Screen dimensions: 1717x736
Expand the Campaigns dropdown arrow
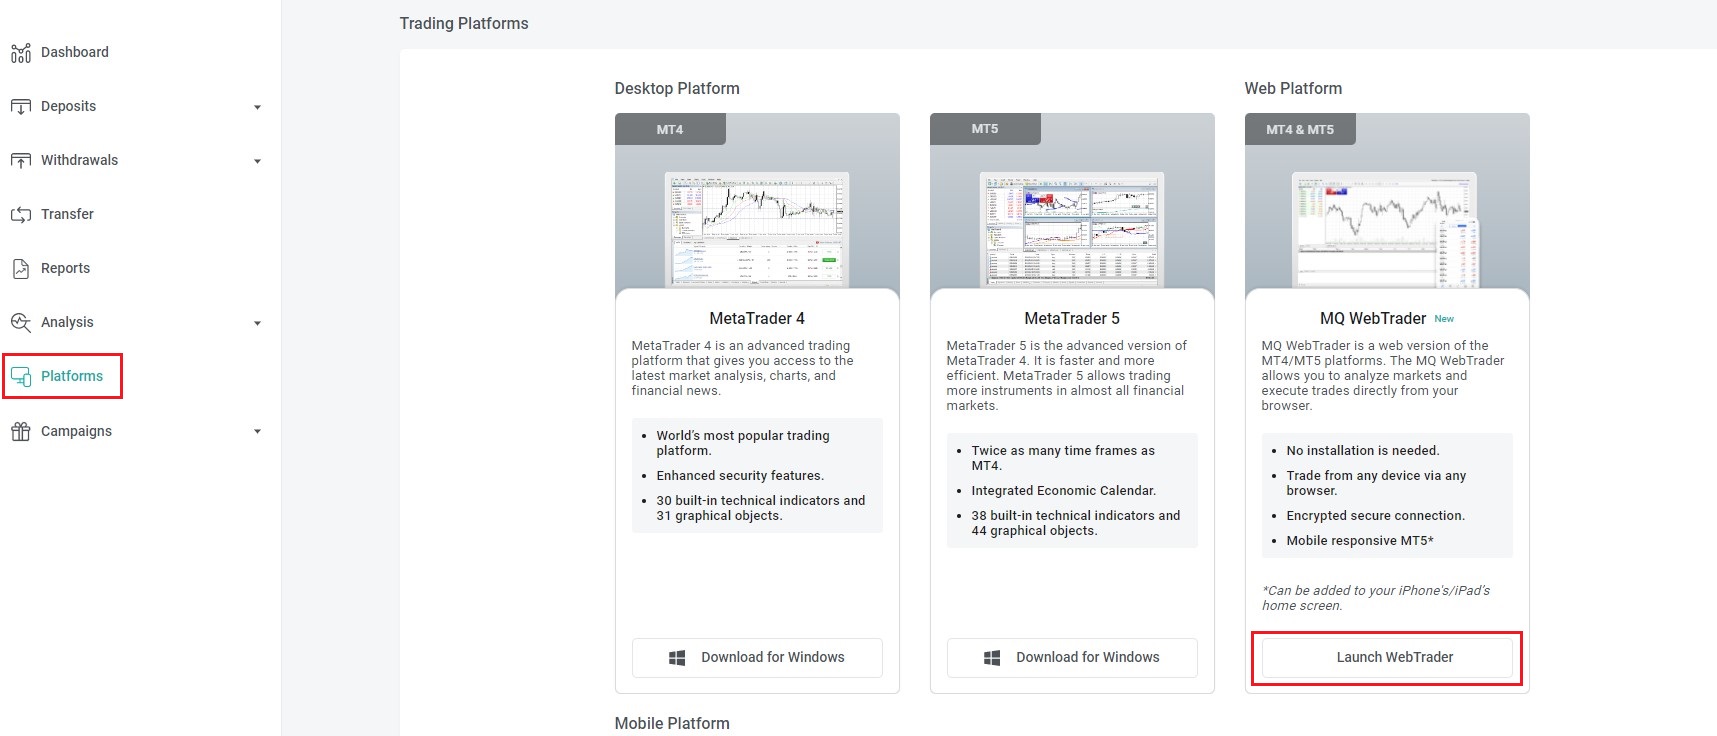click(x=257, y=432)
